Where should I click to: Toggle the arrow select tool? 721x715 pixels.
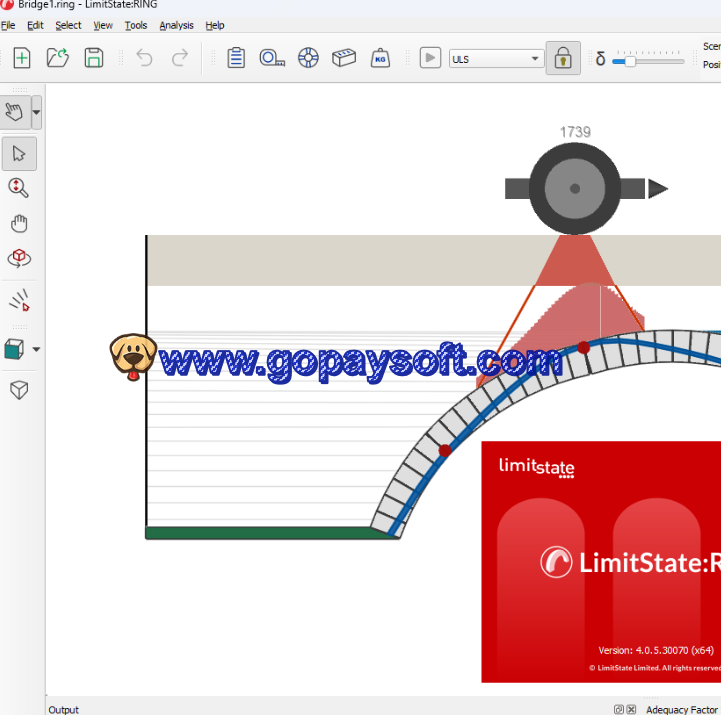click(x=19, y=154)
